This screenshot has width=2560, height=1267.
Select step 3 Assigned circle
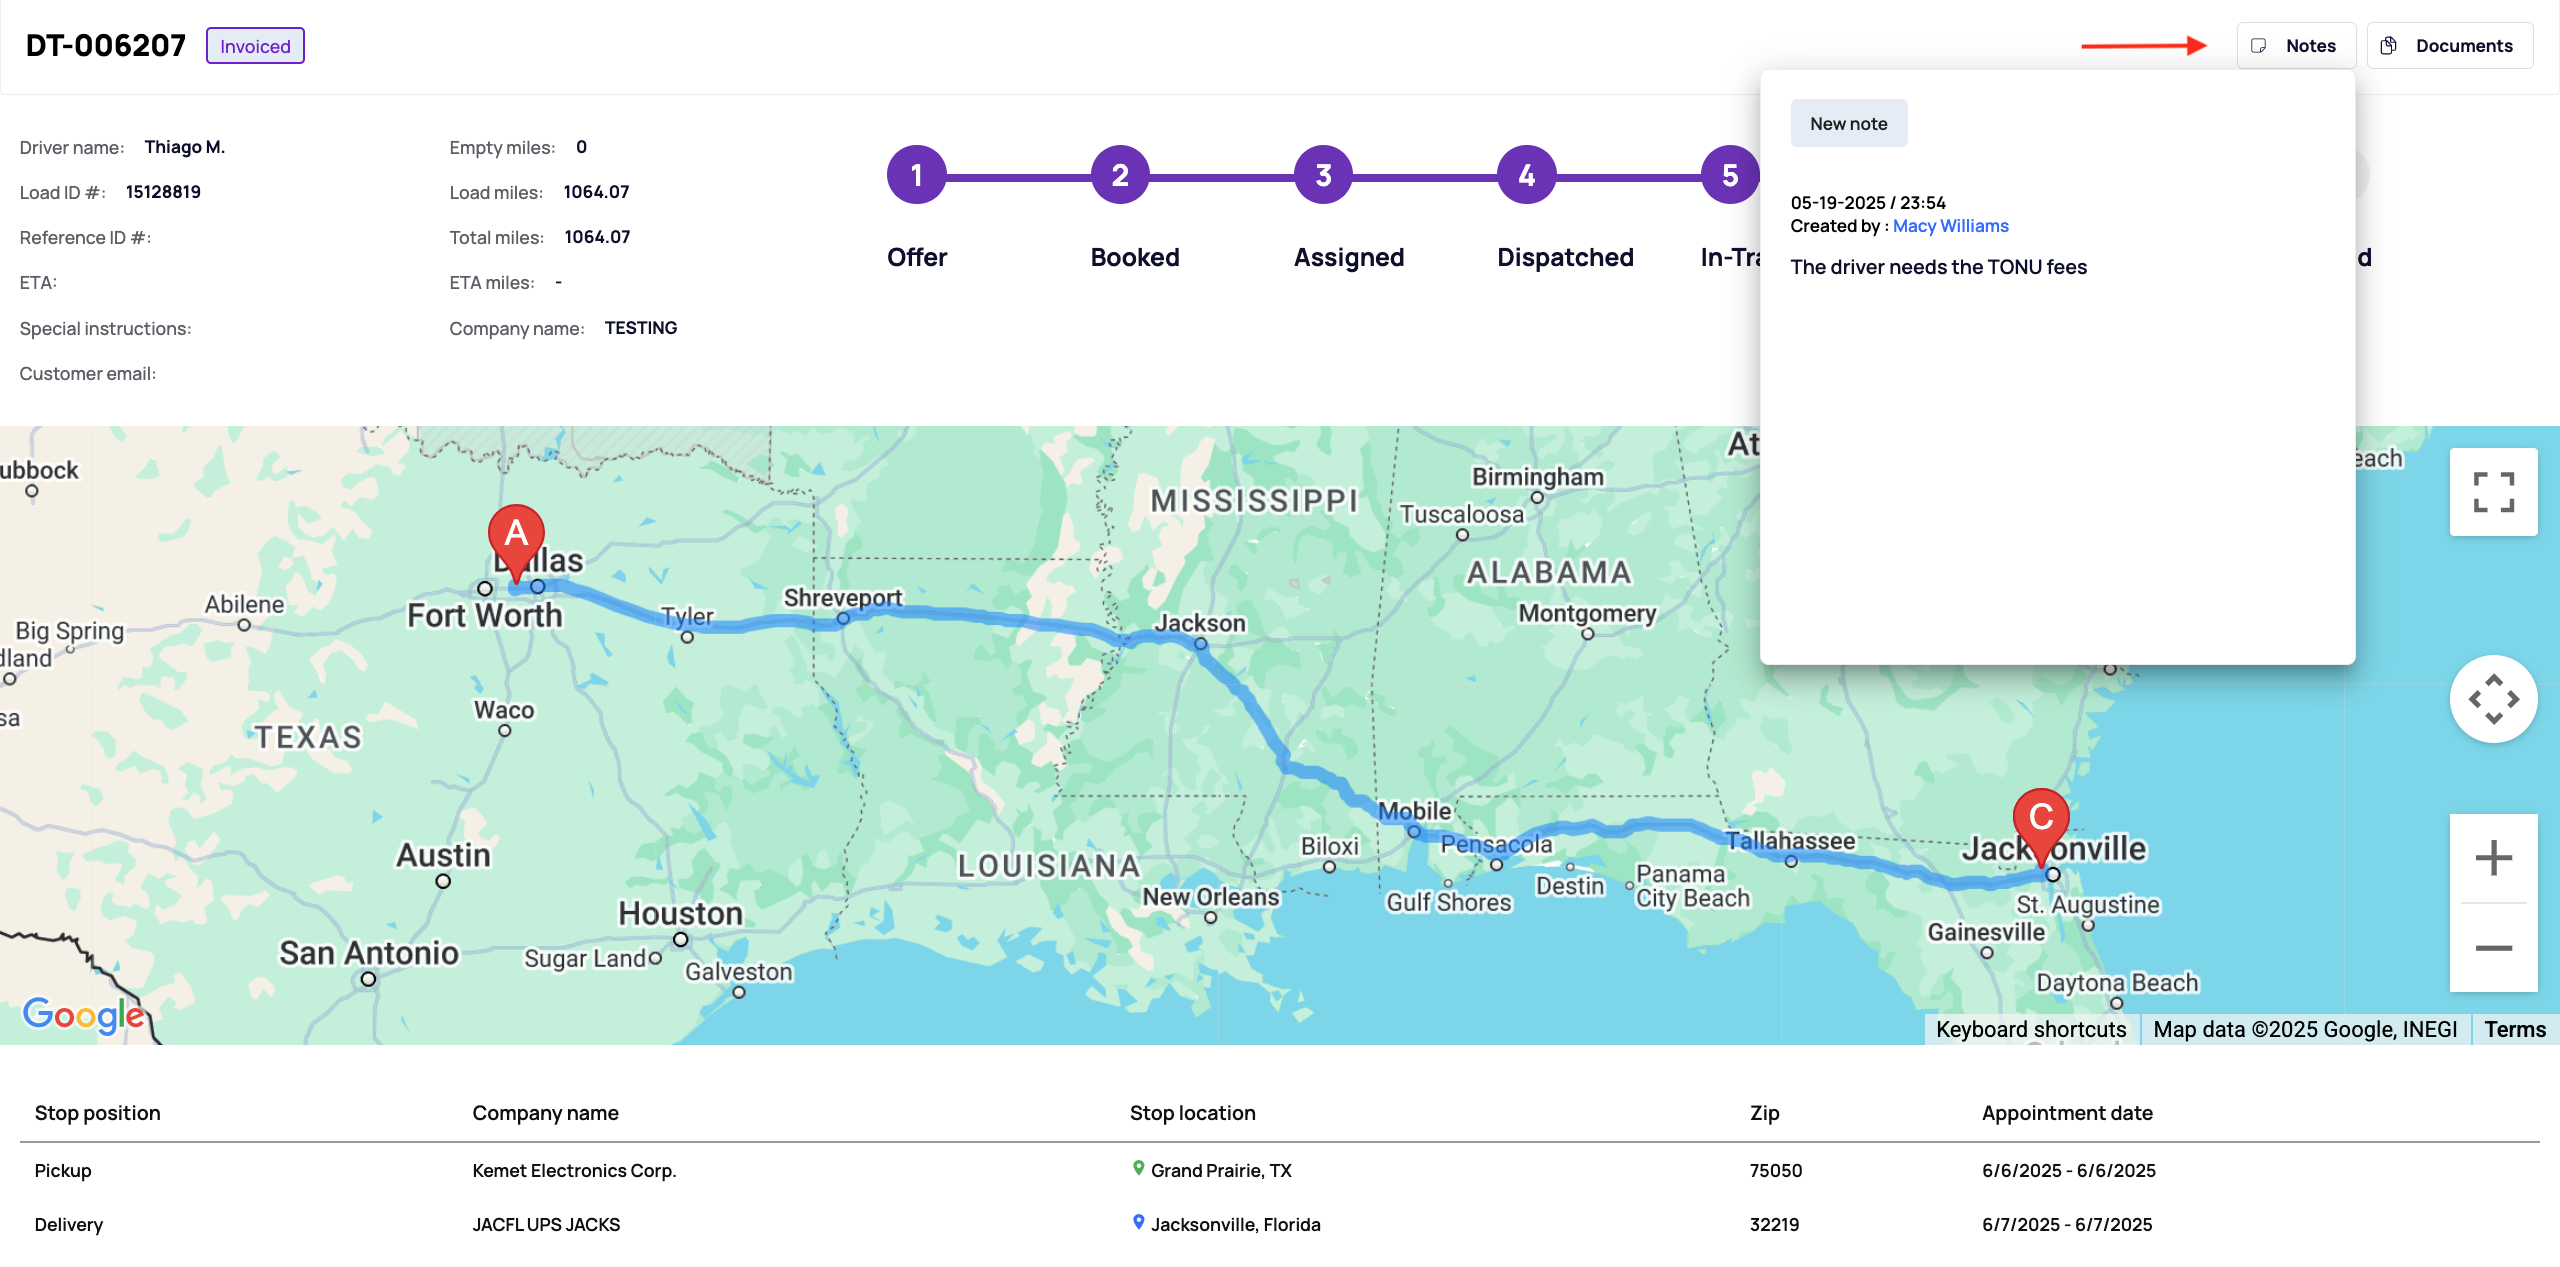point(1323,175)
